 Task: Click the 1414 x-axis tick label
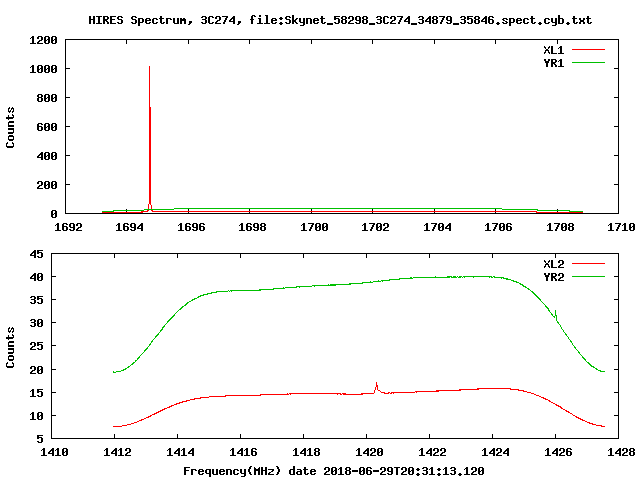180,452
